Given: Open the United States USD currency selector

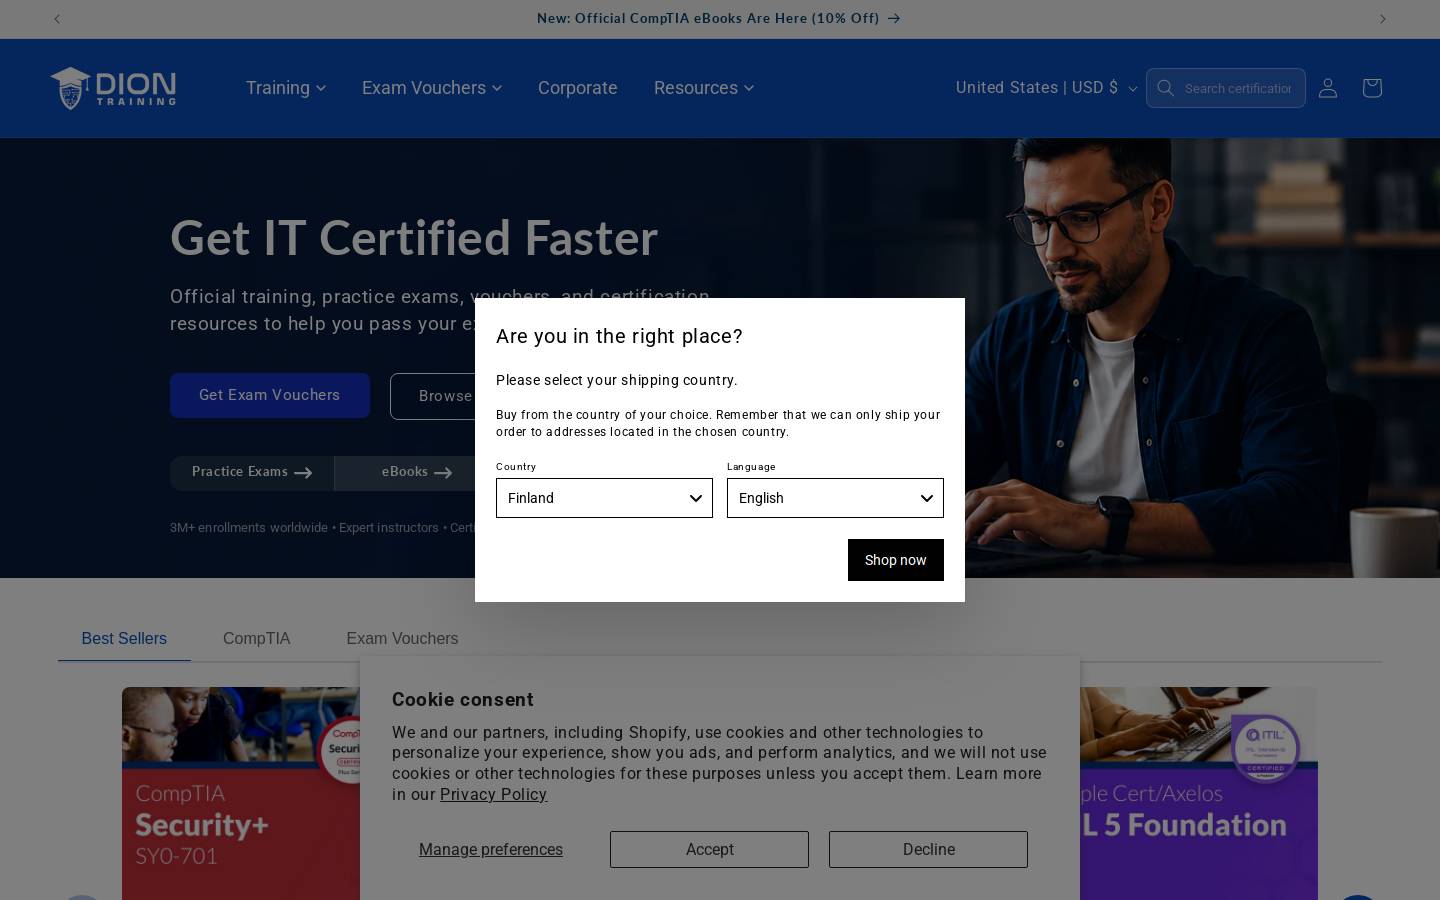Looking at the screenshot, I should (1046, 88).
